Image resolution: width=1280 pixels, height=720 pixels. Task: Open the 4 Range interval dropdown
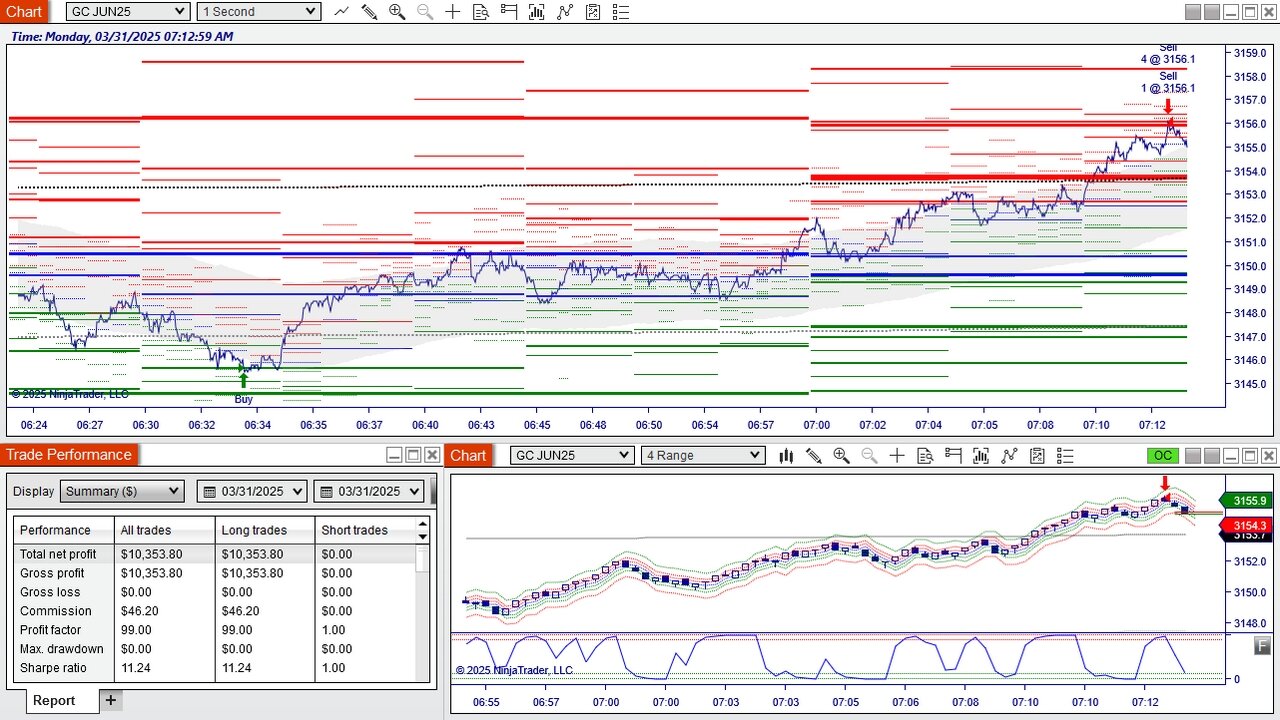703,456
